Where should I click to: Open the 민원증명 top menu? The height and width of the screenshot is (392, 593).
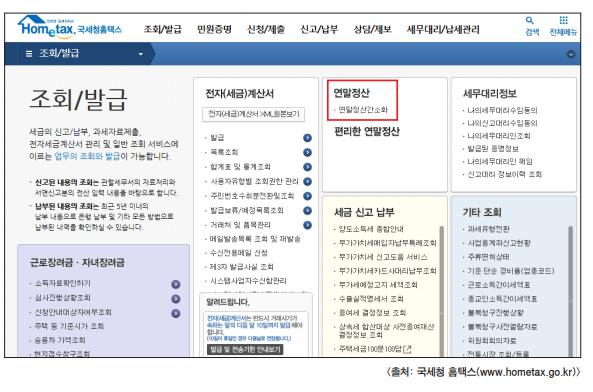[214, 29]
